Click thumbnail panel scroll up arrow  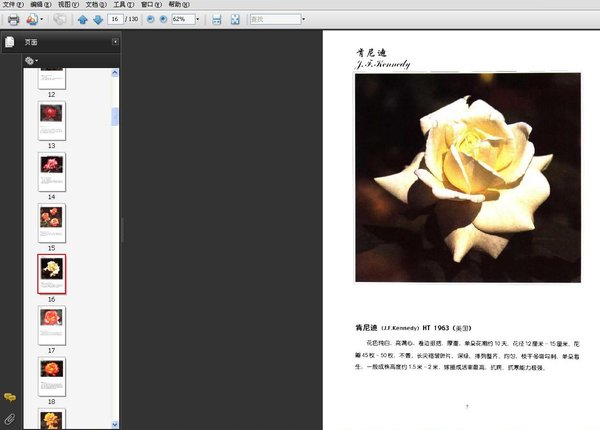click(115, 73)
